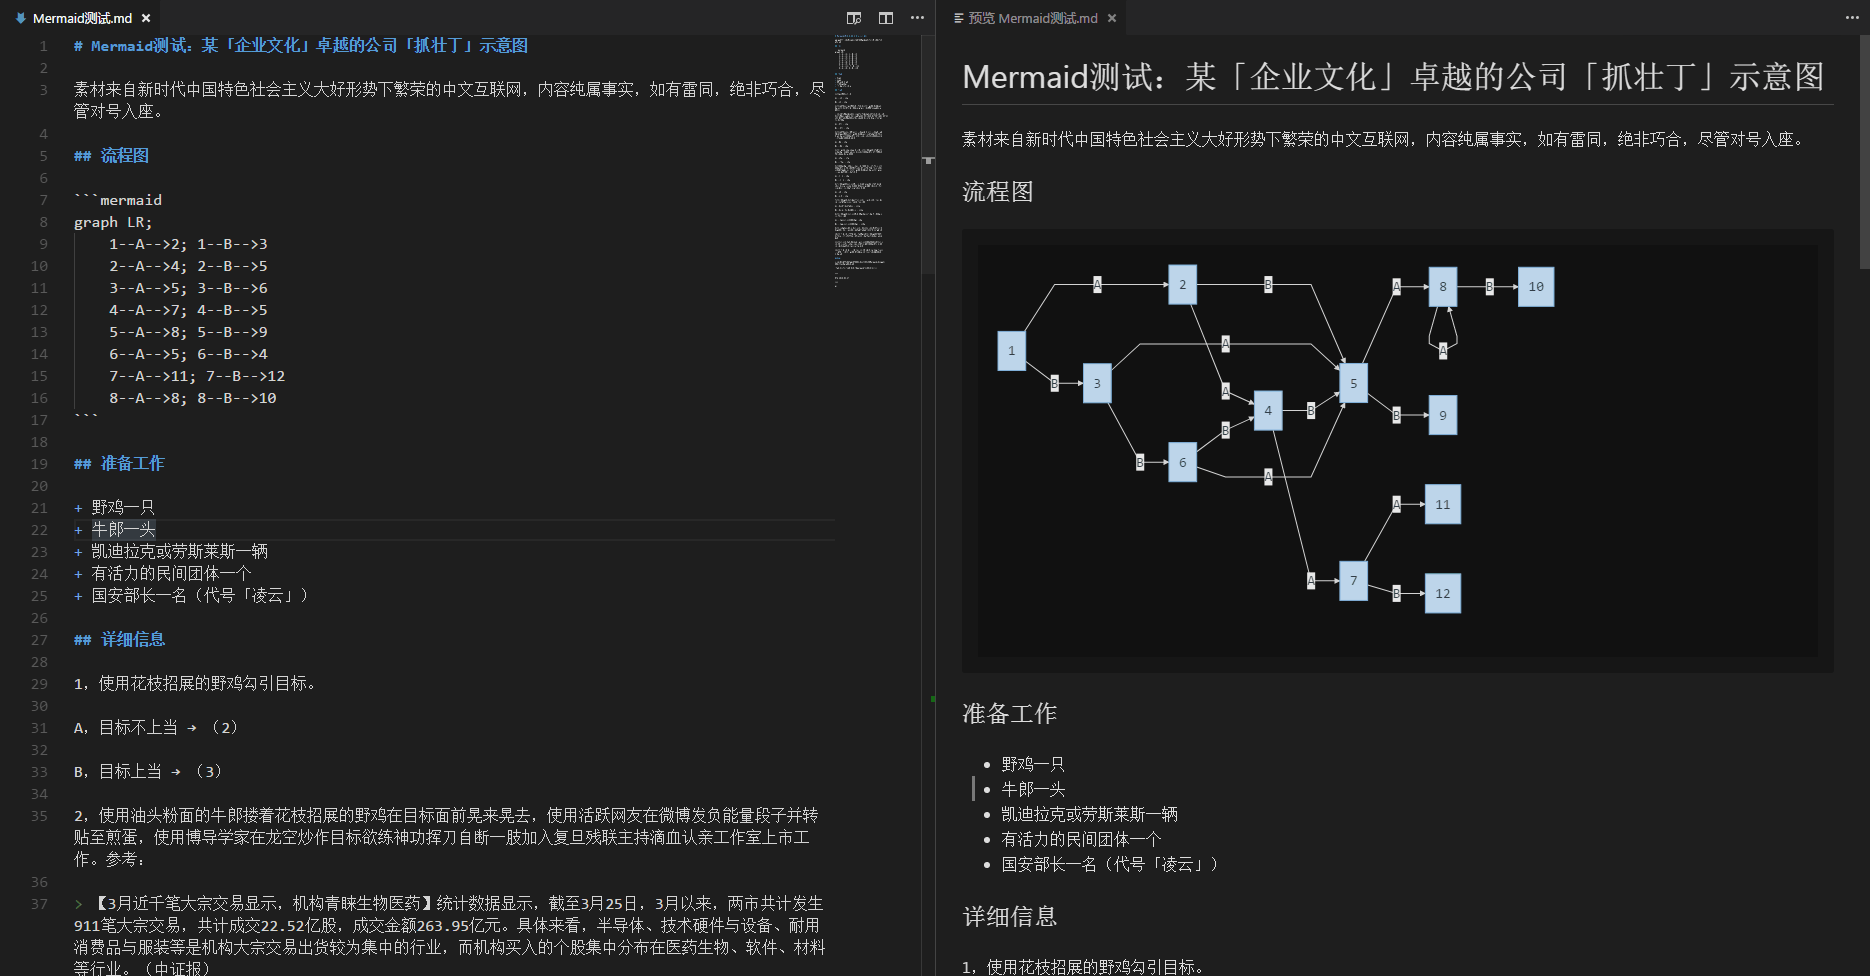Click the heading line '# Mermaid测试' in editor
The height and width of the screenshot is (976, 1870).
(x=301, y=46)
